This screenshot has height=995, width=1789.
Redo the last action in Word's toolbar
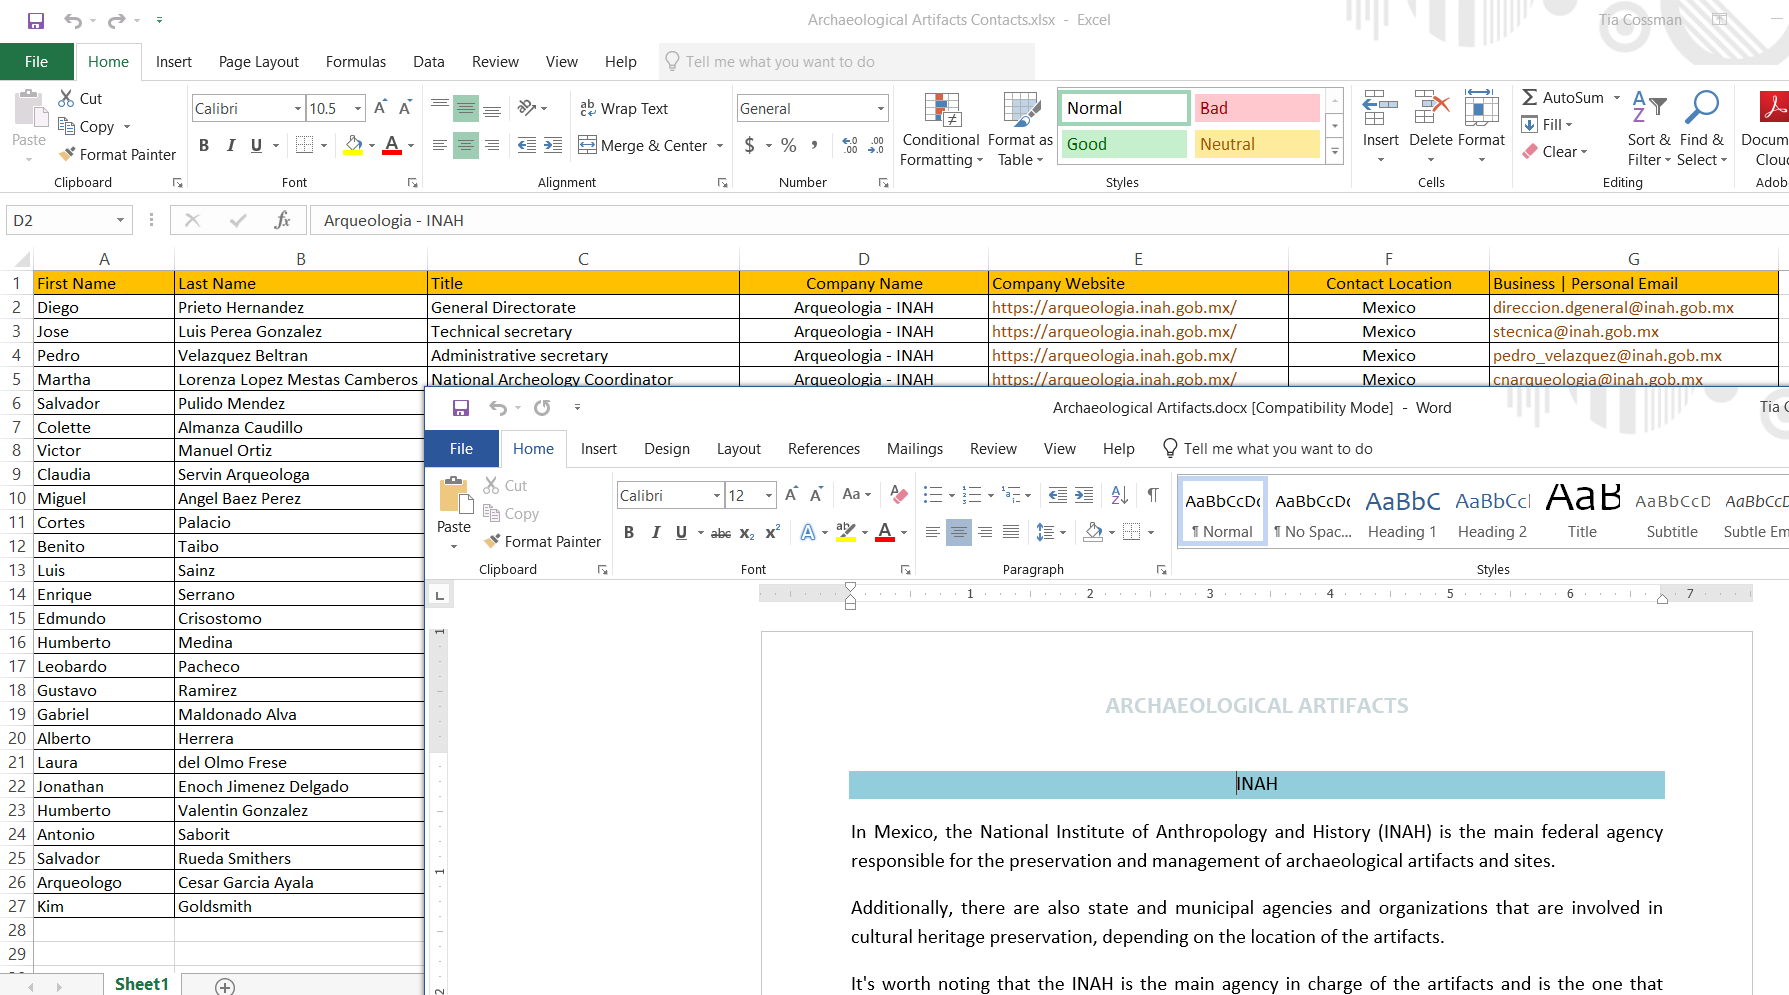542,407
